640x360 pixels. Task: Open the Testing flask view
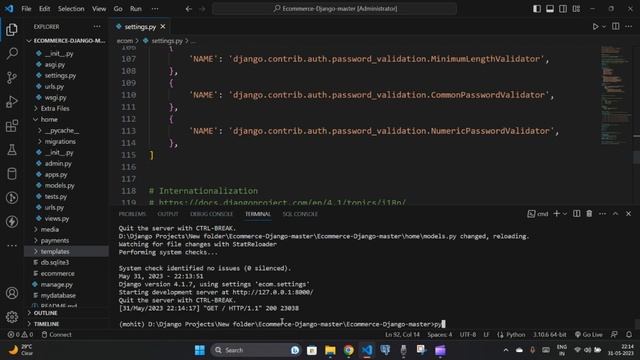[x=12, y=150]
